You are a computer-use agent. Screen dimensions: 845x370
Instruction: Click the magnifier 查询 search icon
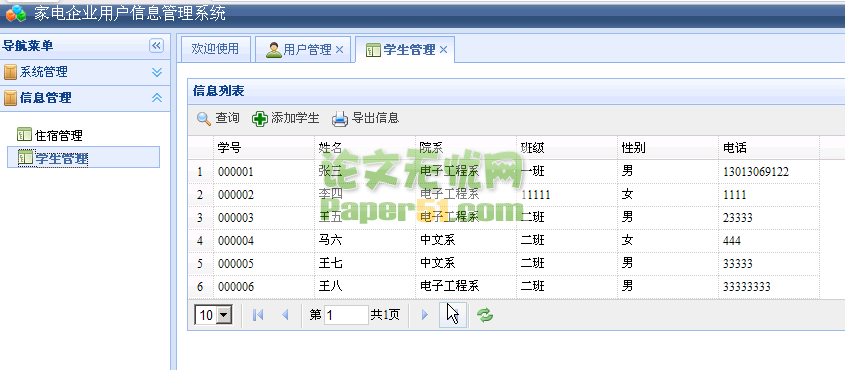coord(204,118)
